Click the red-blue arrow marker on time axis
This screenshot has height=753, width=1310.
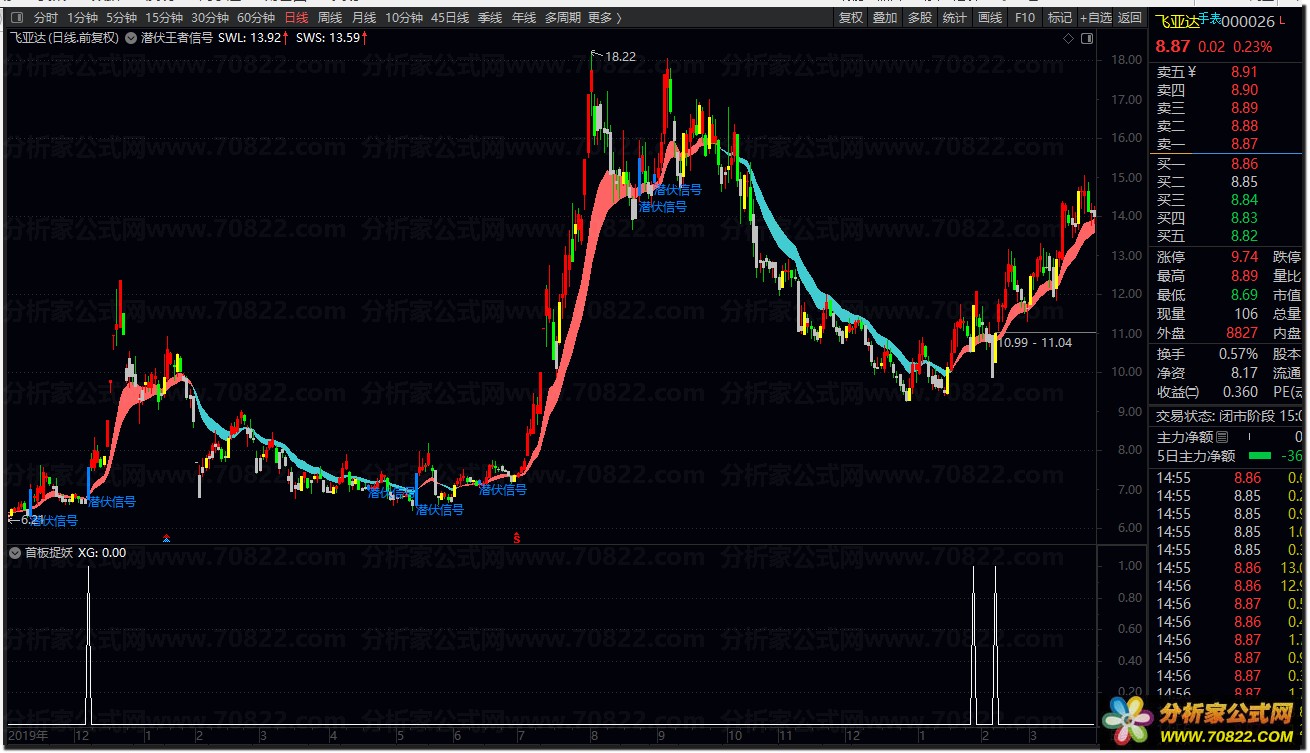[166, 538]
